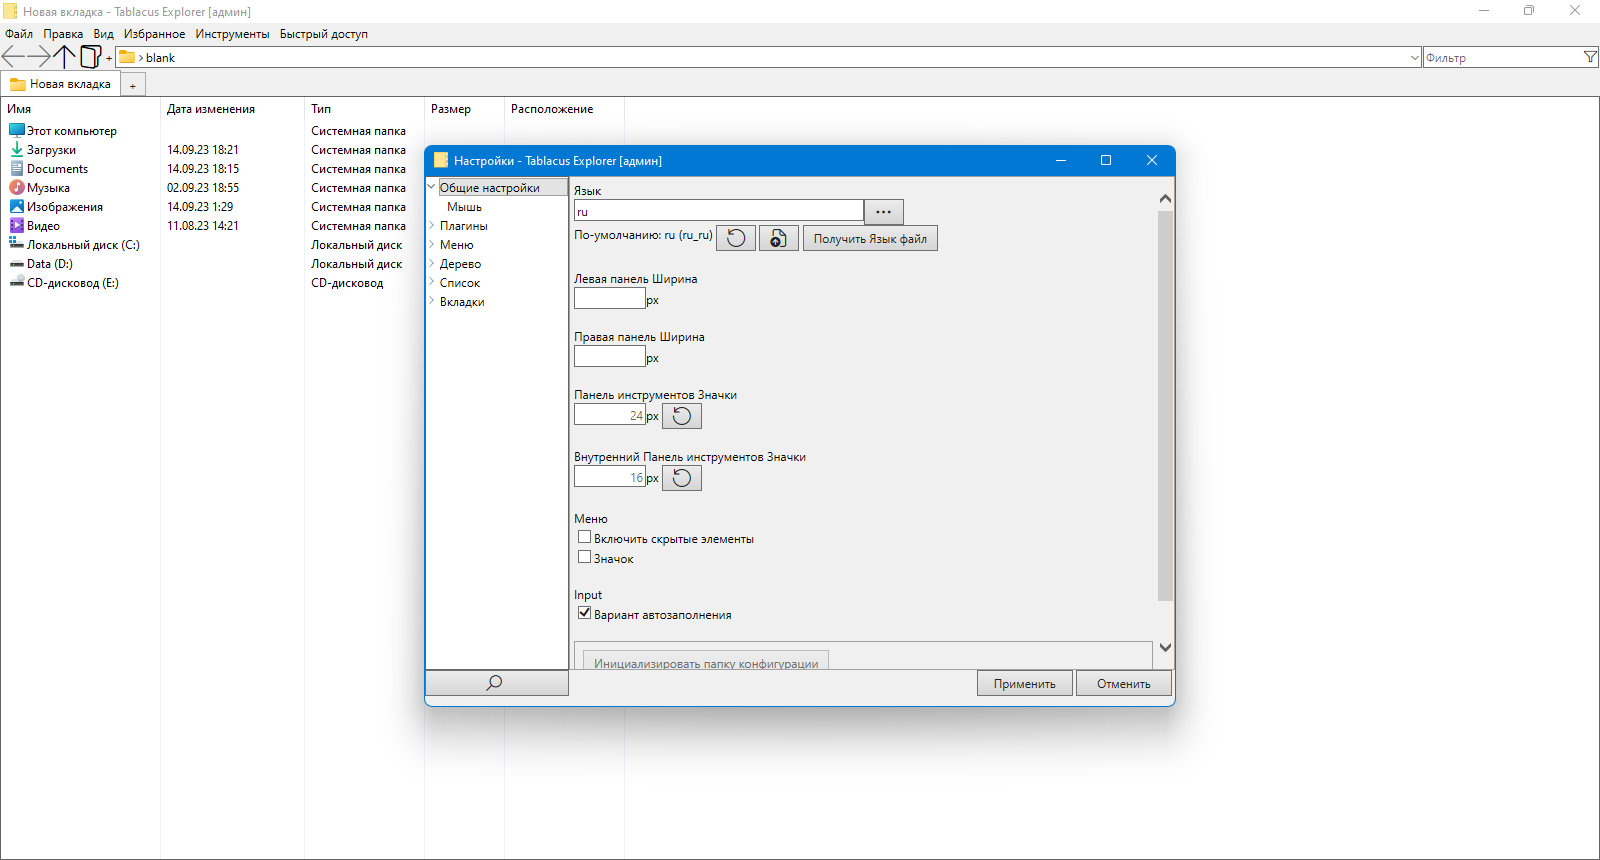Click the filter funnel icon
1600x860 pixels.
click(1590, 57)
